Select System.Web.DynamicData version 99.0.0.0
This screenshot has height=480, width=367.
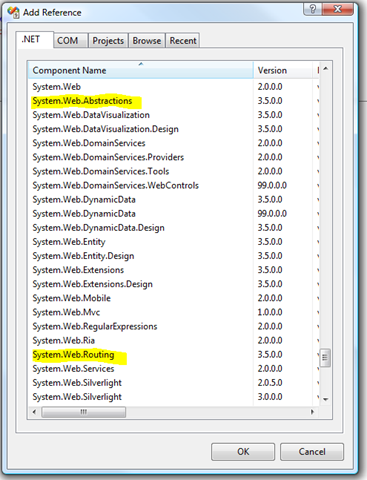tap(173, 214)
